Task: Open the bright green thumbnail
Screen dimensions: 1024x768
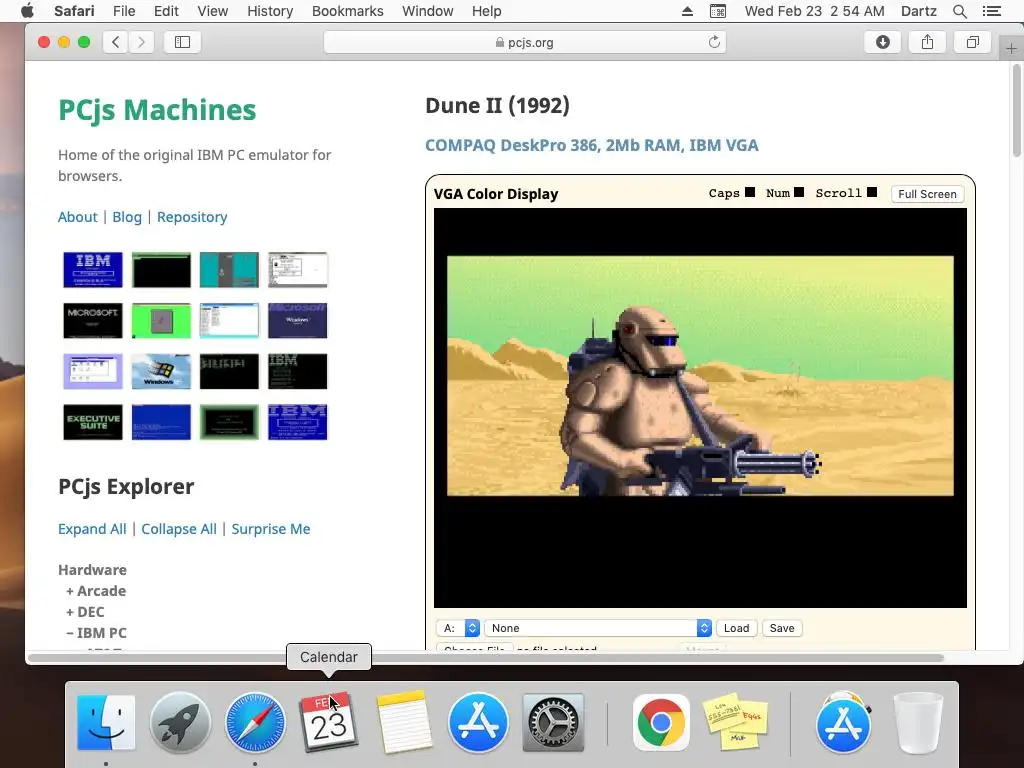Action: coord(161,320)
